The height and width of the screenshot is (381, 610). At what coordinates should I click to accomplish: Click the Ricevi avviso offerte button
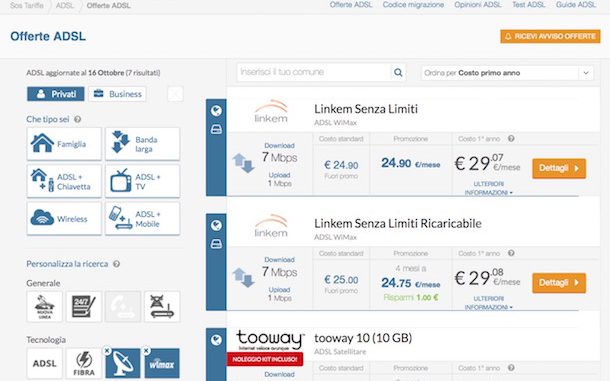(x=550, y=36)
